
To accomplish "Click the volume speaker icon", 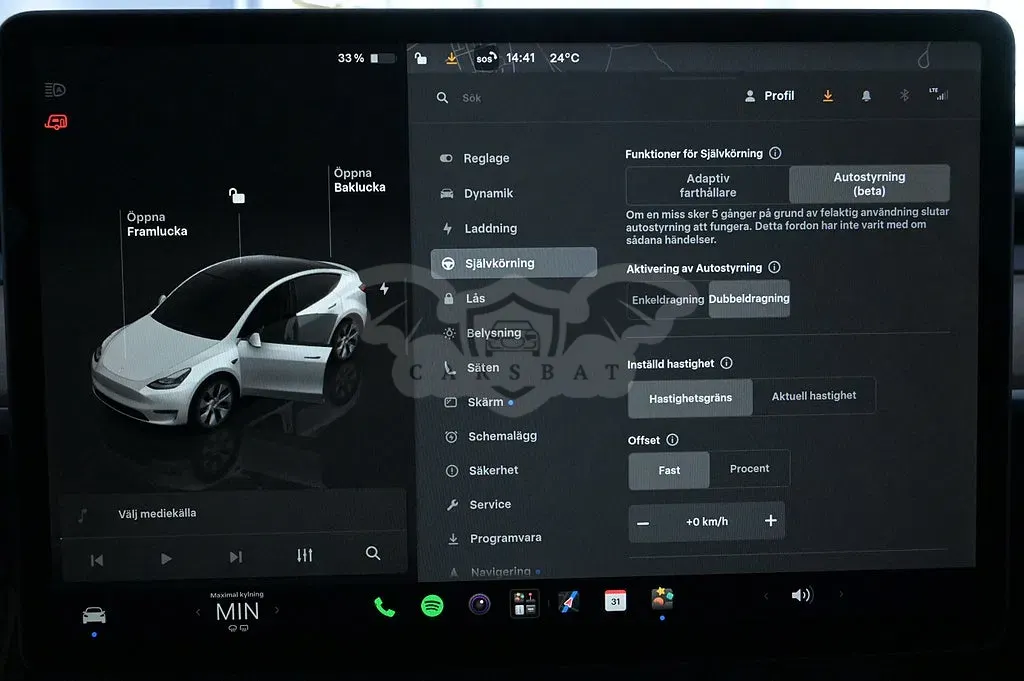I will pyautogui.click(x=801, y=594).
